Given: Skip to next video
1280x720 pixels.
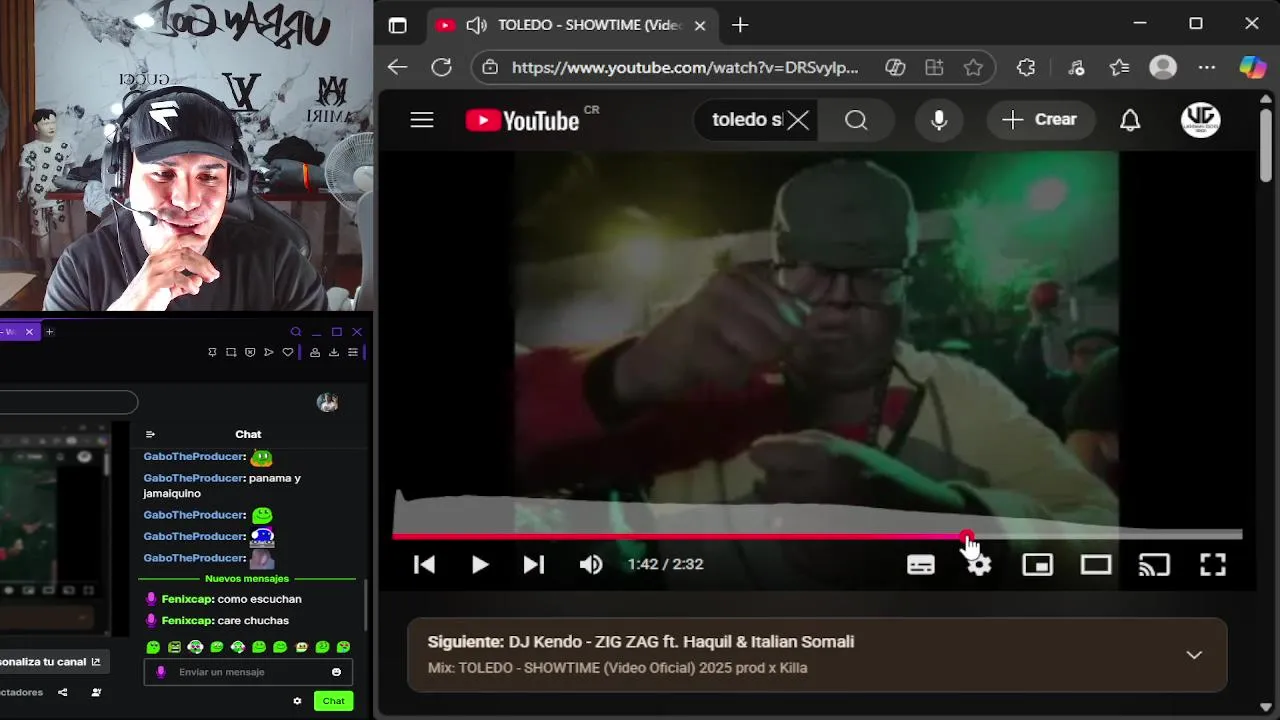Looking at the screenshot, I should tap(534, 565).
